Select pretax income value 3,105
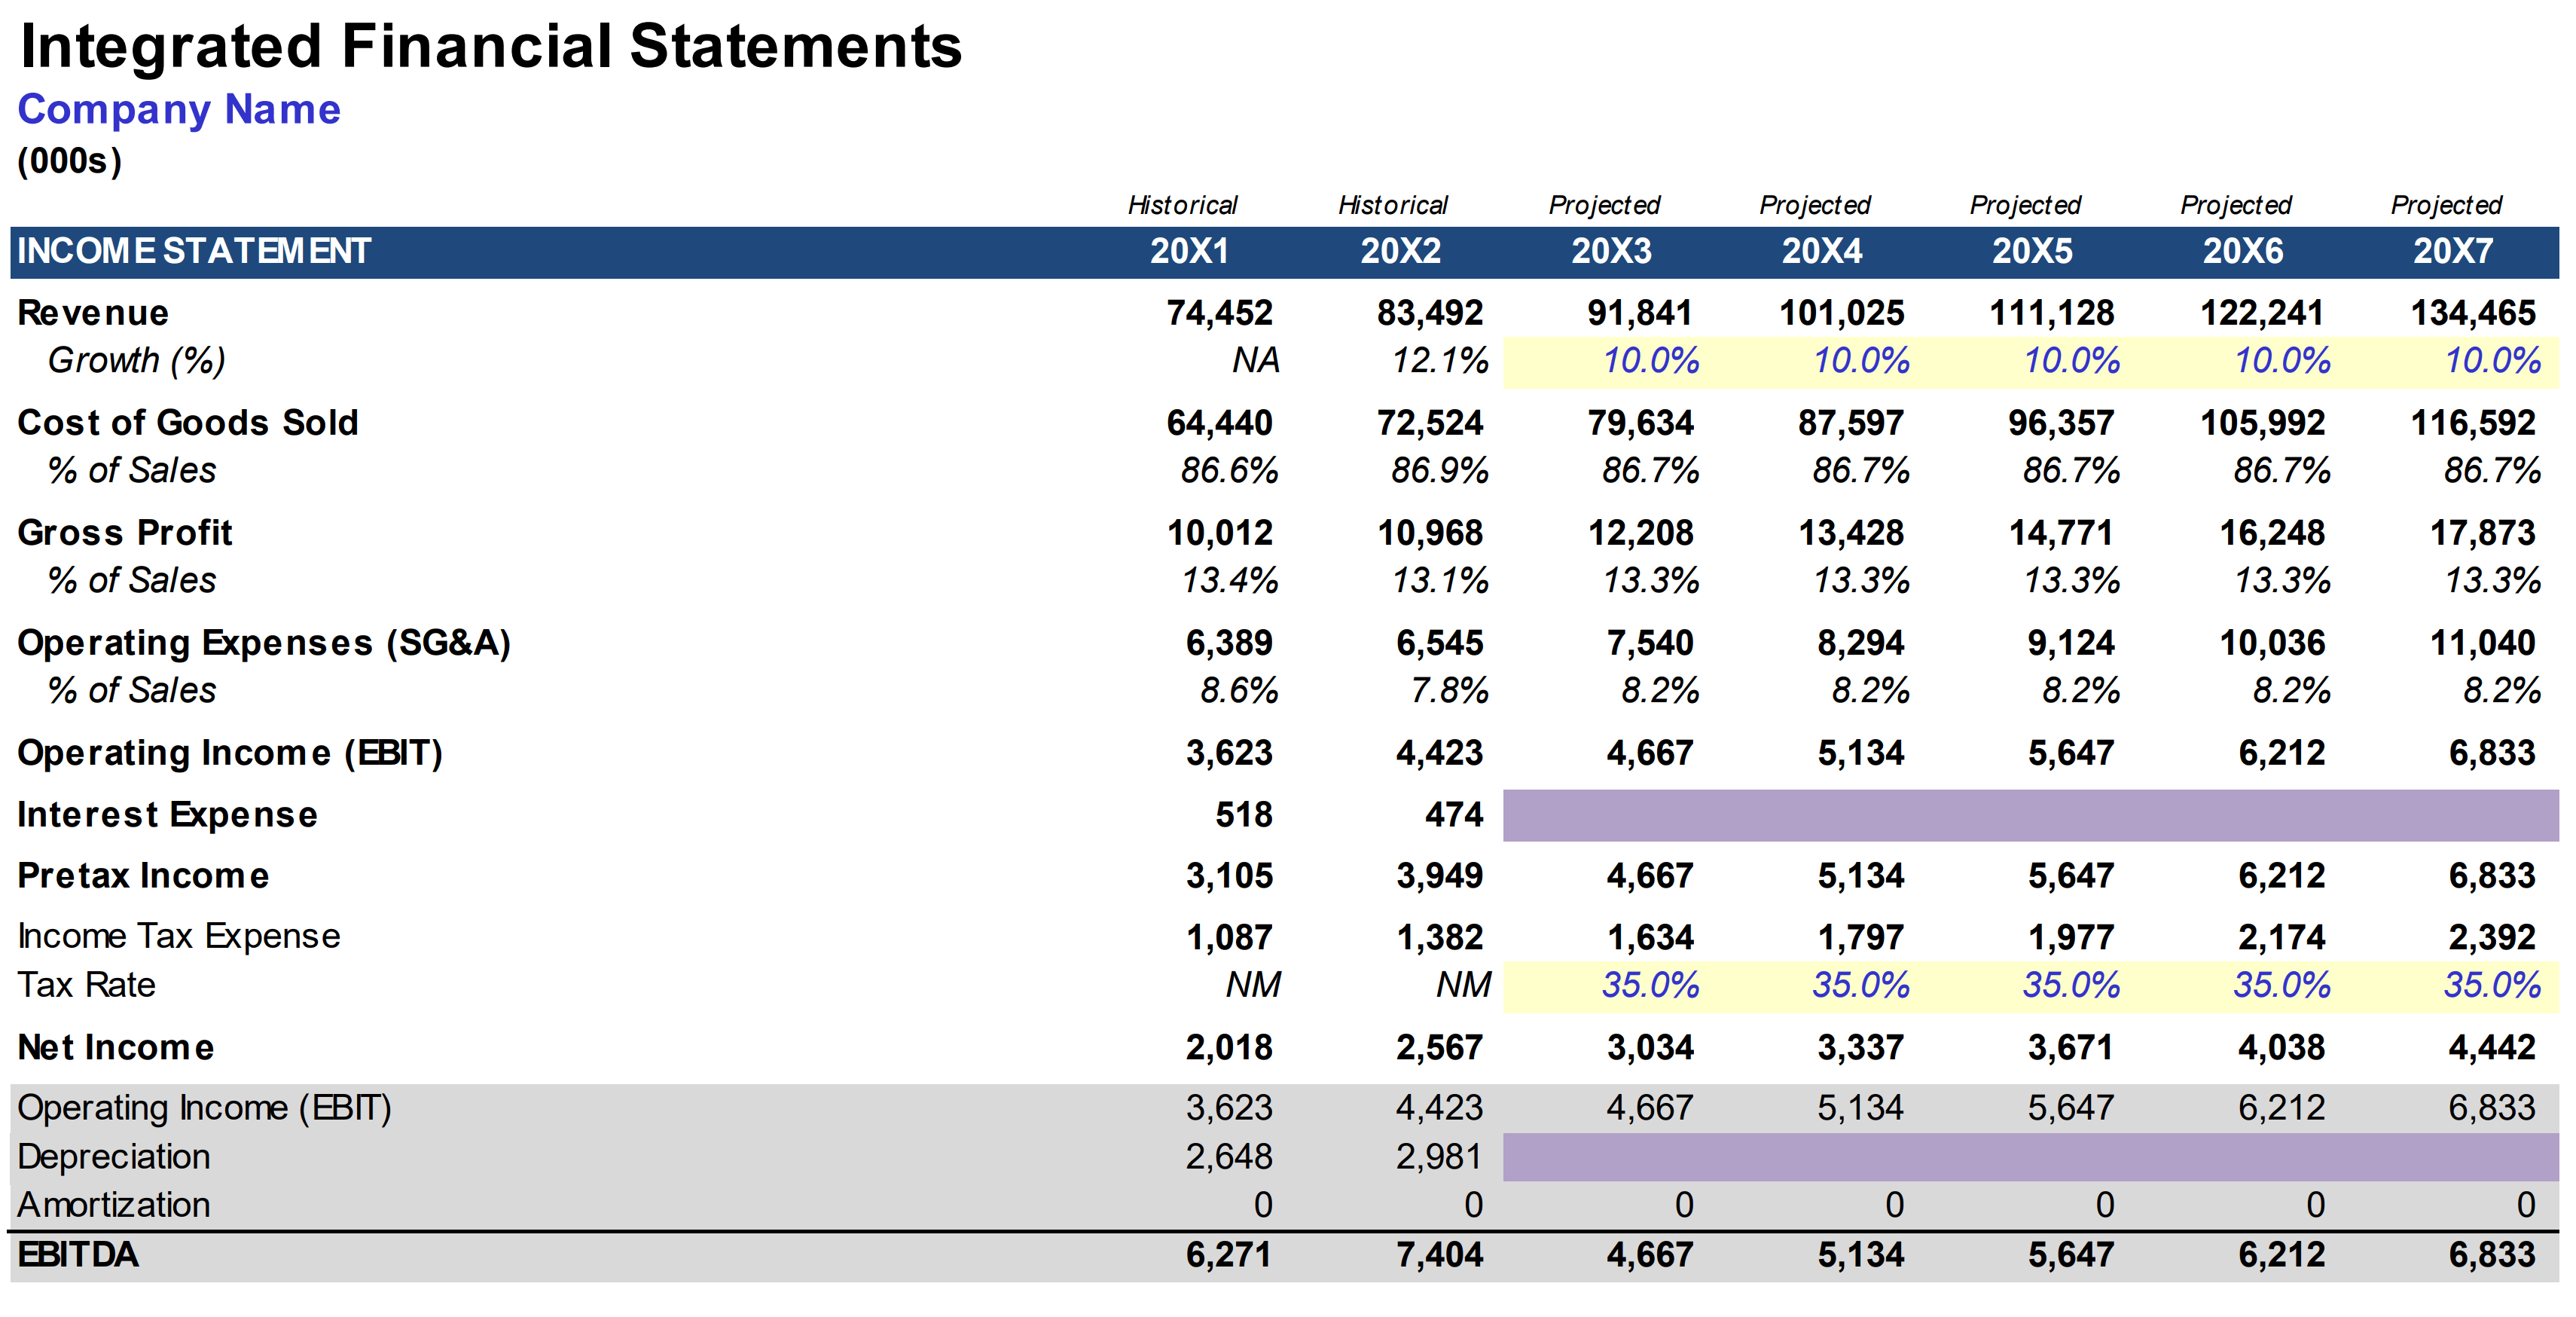Viewport: 2576px width, 1317px height. click(x=1229, y=877)
